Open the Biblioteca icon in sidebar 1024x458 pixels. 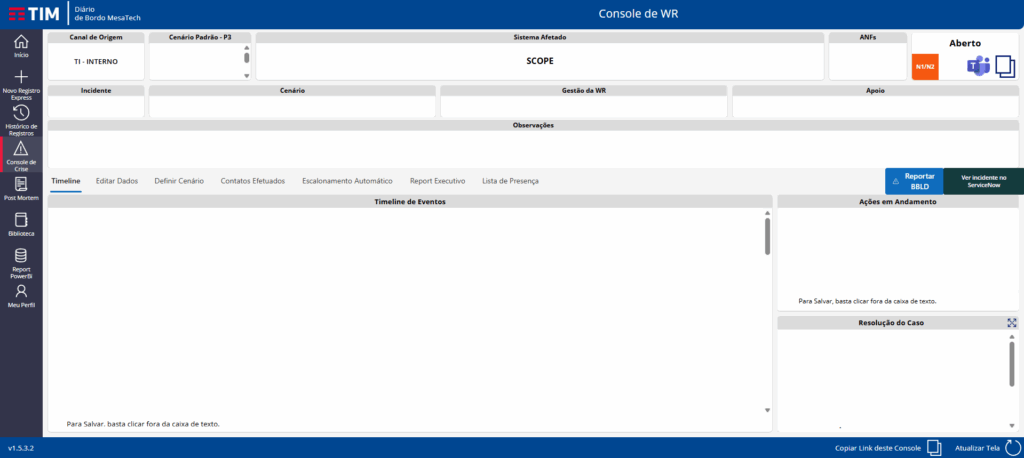(21, 219)
